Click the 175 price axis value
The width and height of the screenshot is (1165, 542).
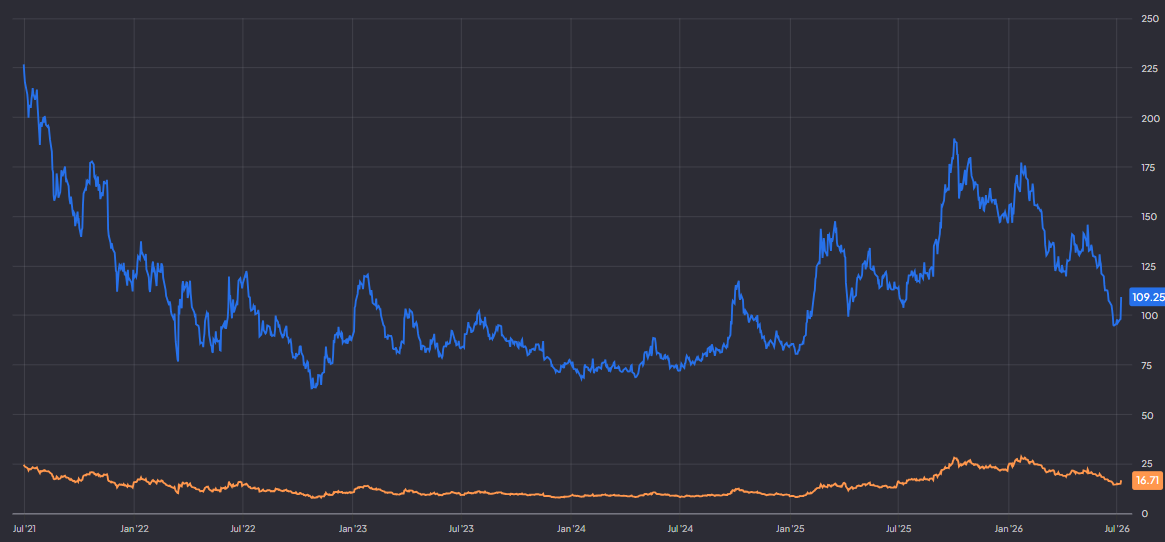tap(1148, 167)
